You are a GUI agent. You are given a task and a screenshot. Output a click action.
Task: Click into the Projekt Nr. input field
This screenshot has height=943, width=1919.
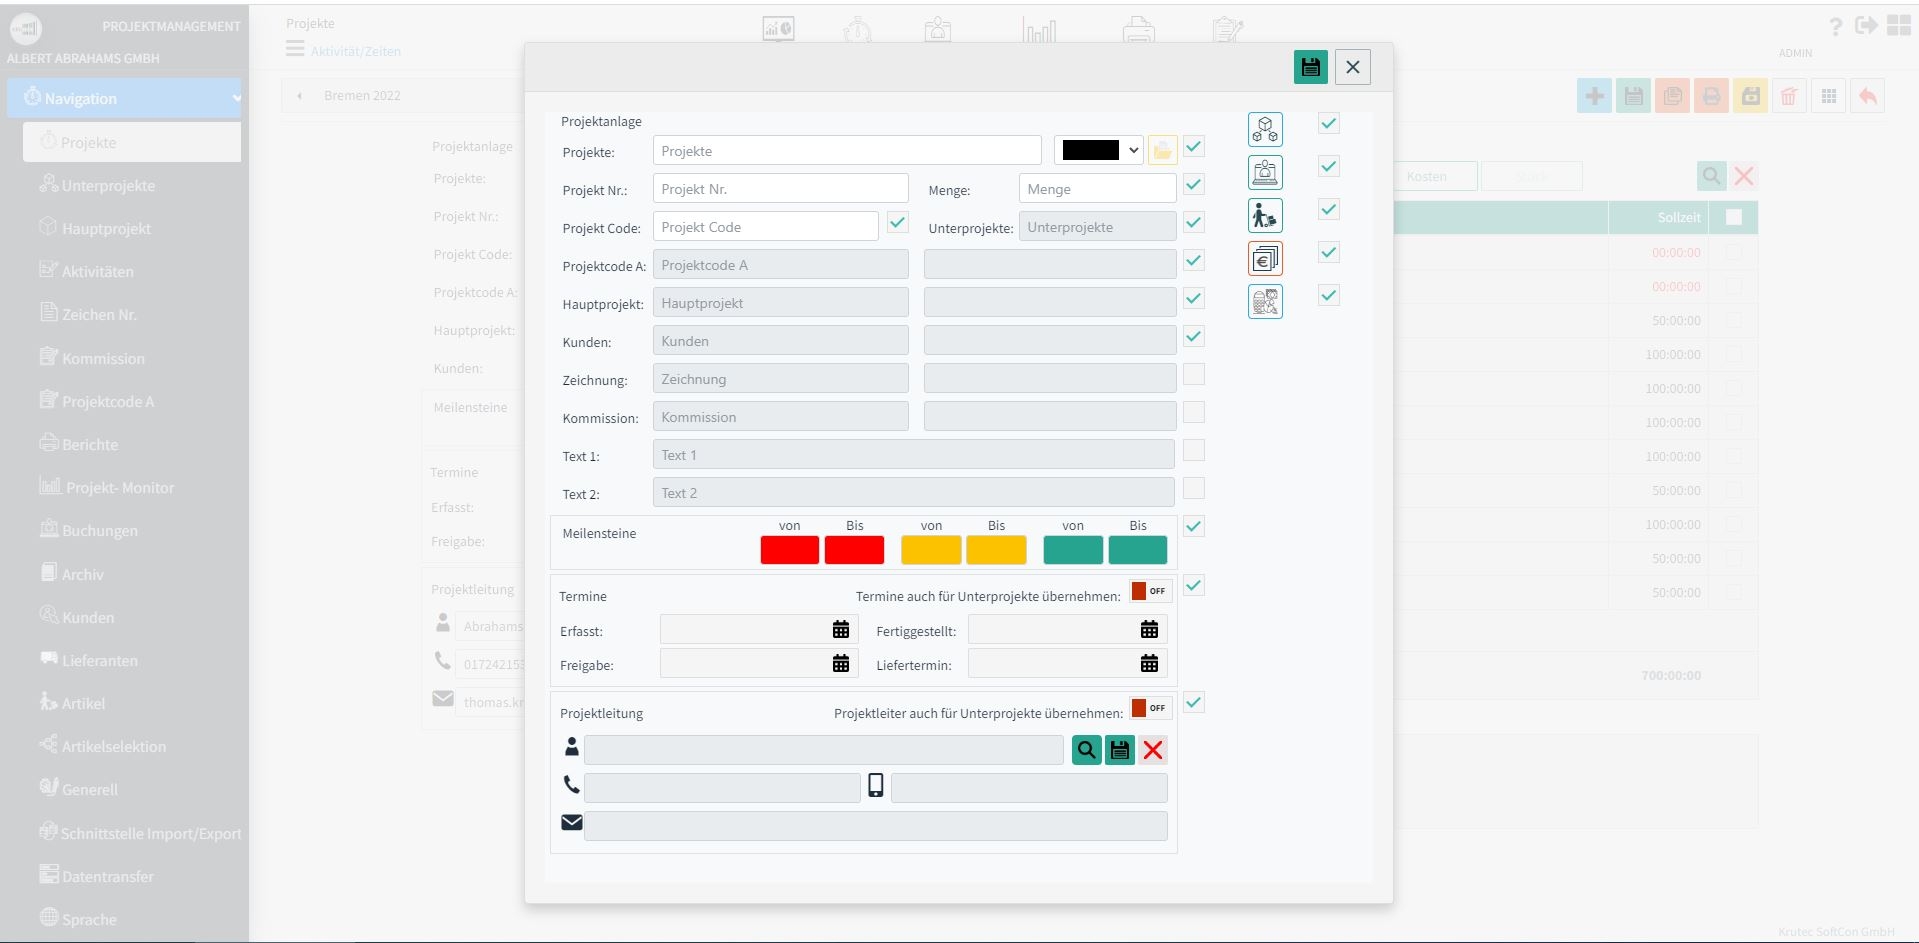tap(780, 189)
